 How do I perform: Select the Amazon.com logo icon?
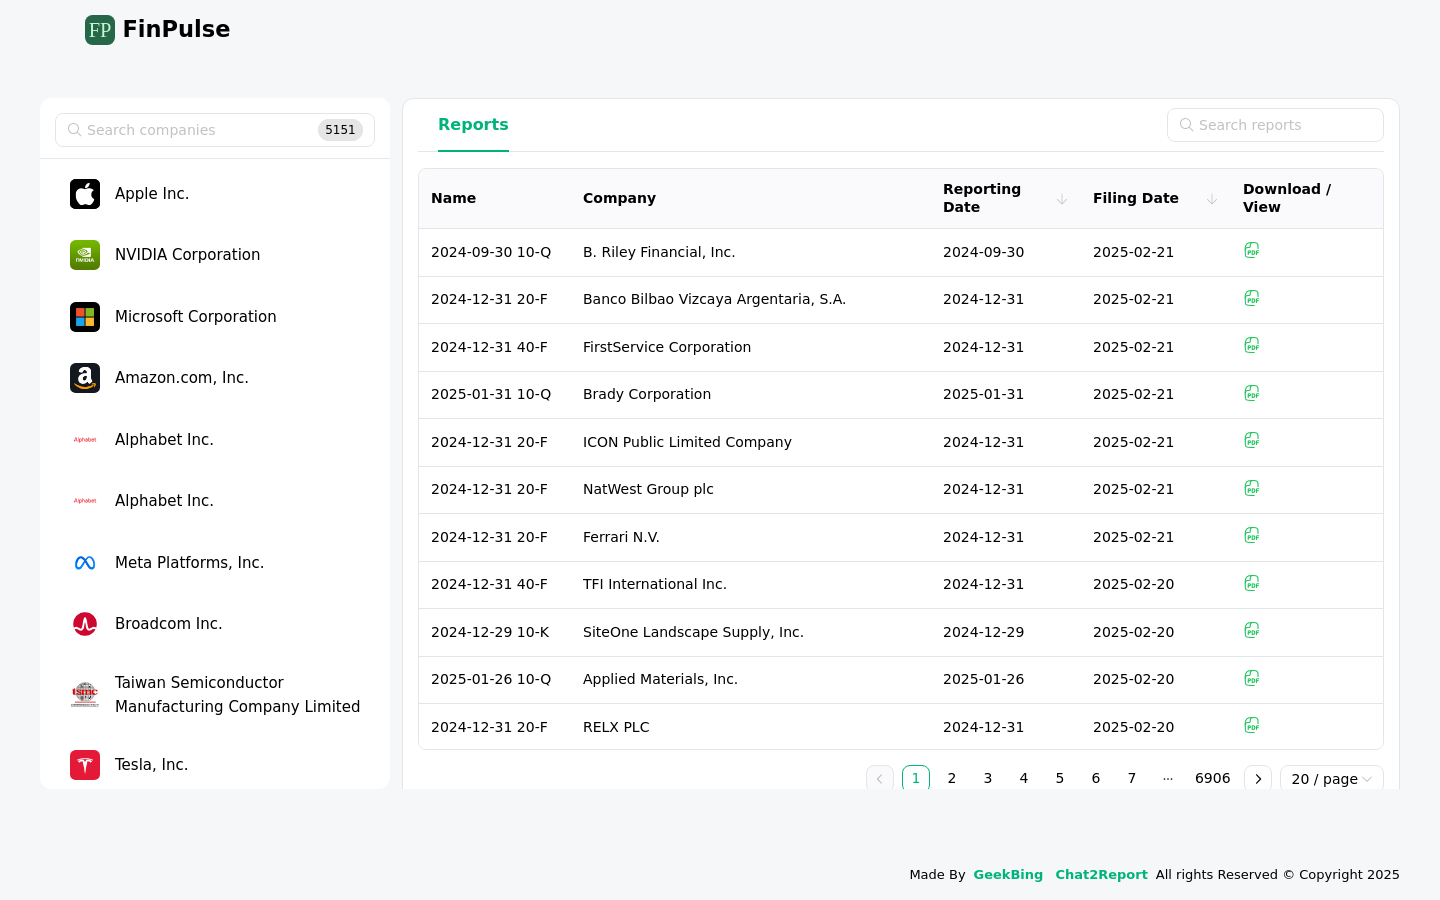point(85,378)
